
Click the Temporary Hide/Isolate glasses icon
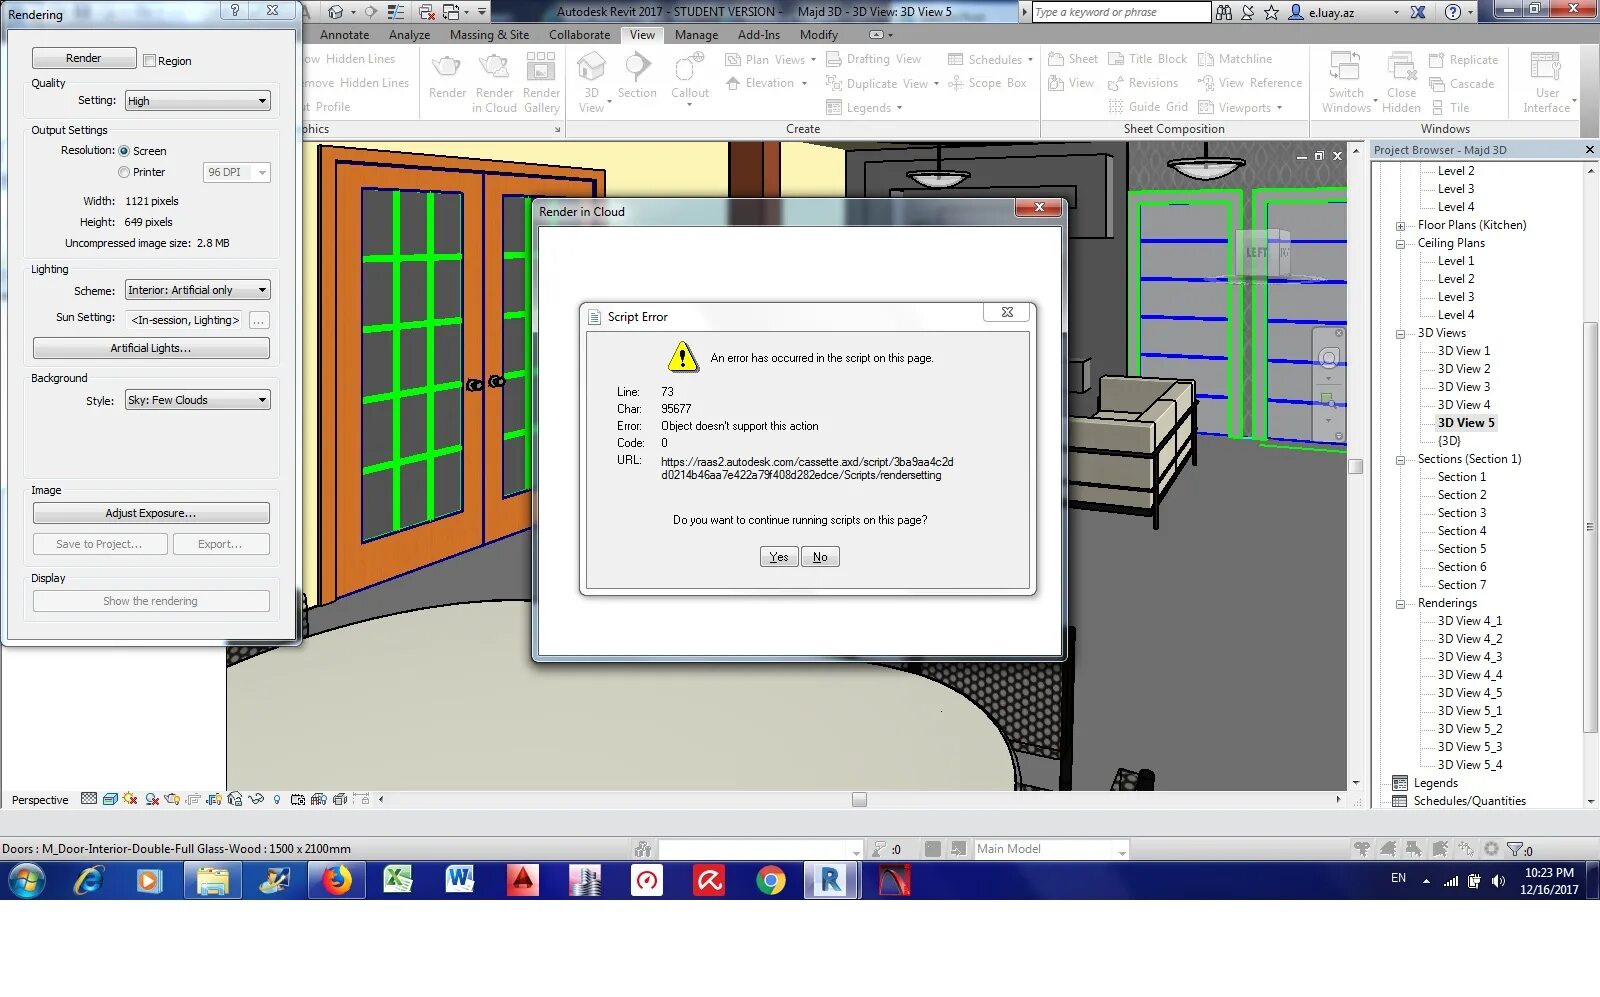pos(257,799)
